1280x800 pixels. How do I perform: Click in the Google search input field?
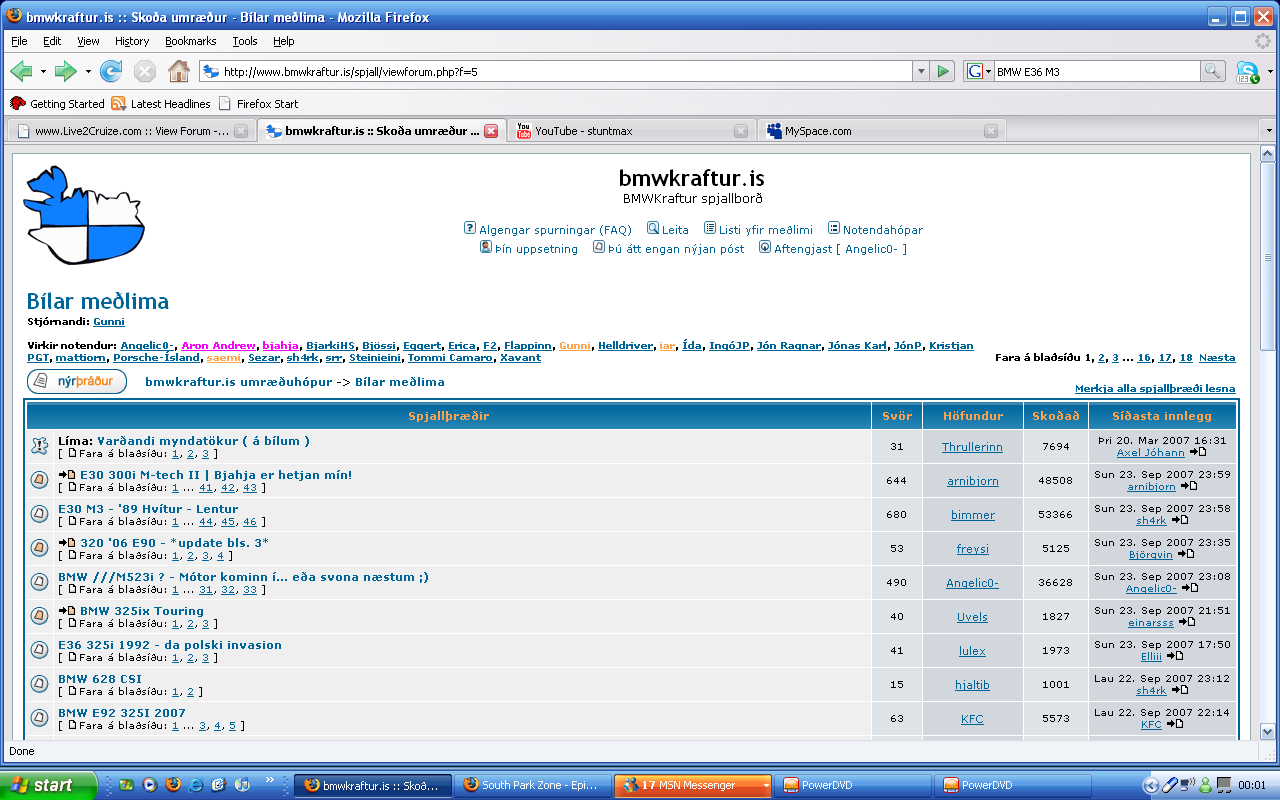(x=1095, y=71)
